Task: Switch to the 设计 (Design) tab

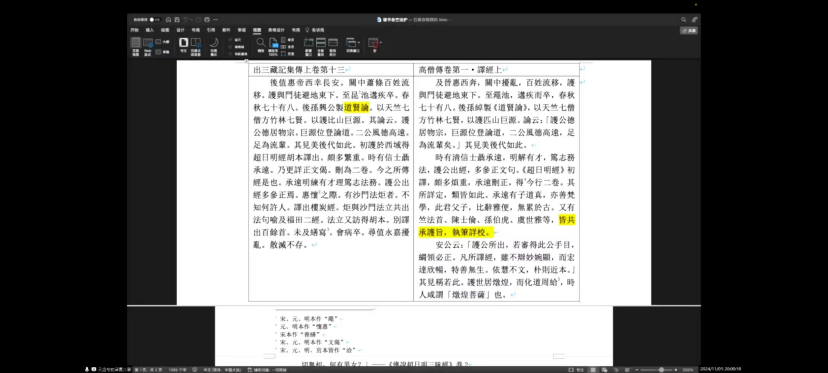Action: click(x=181, y=30)
